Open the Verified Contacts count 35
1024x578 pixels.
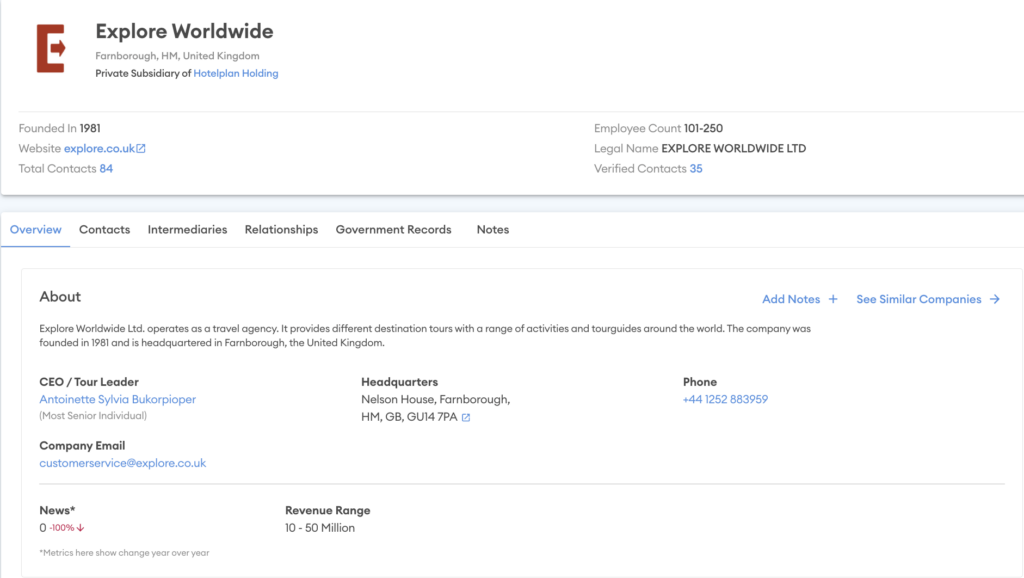coord(696,169)
